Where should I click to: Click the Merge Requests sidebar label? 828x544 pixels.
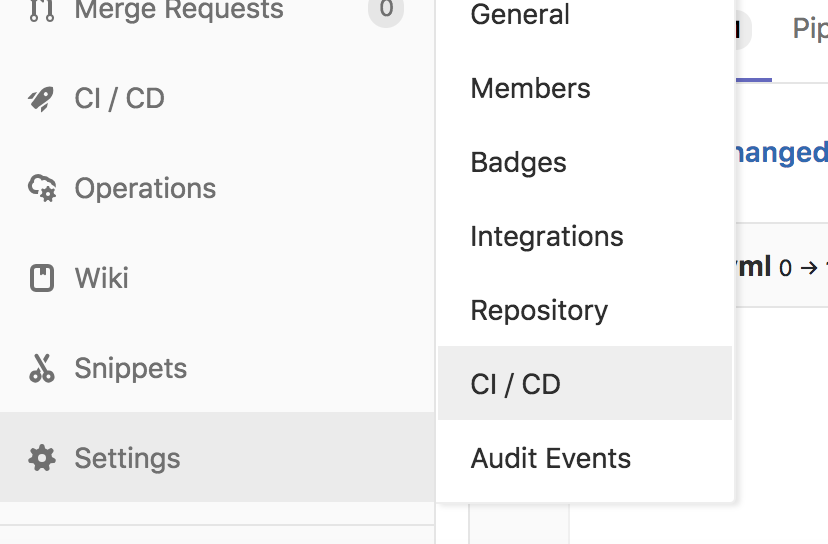point(179,11)
